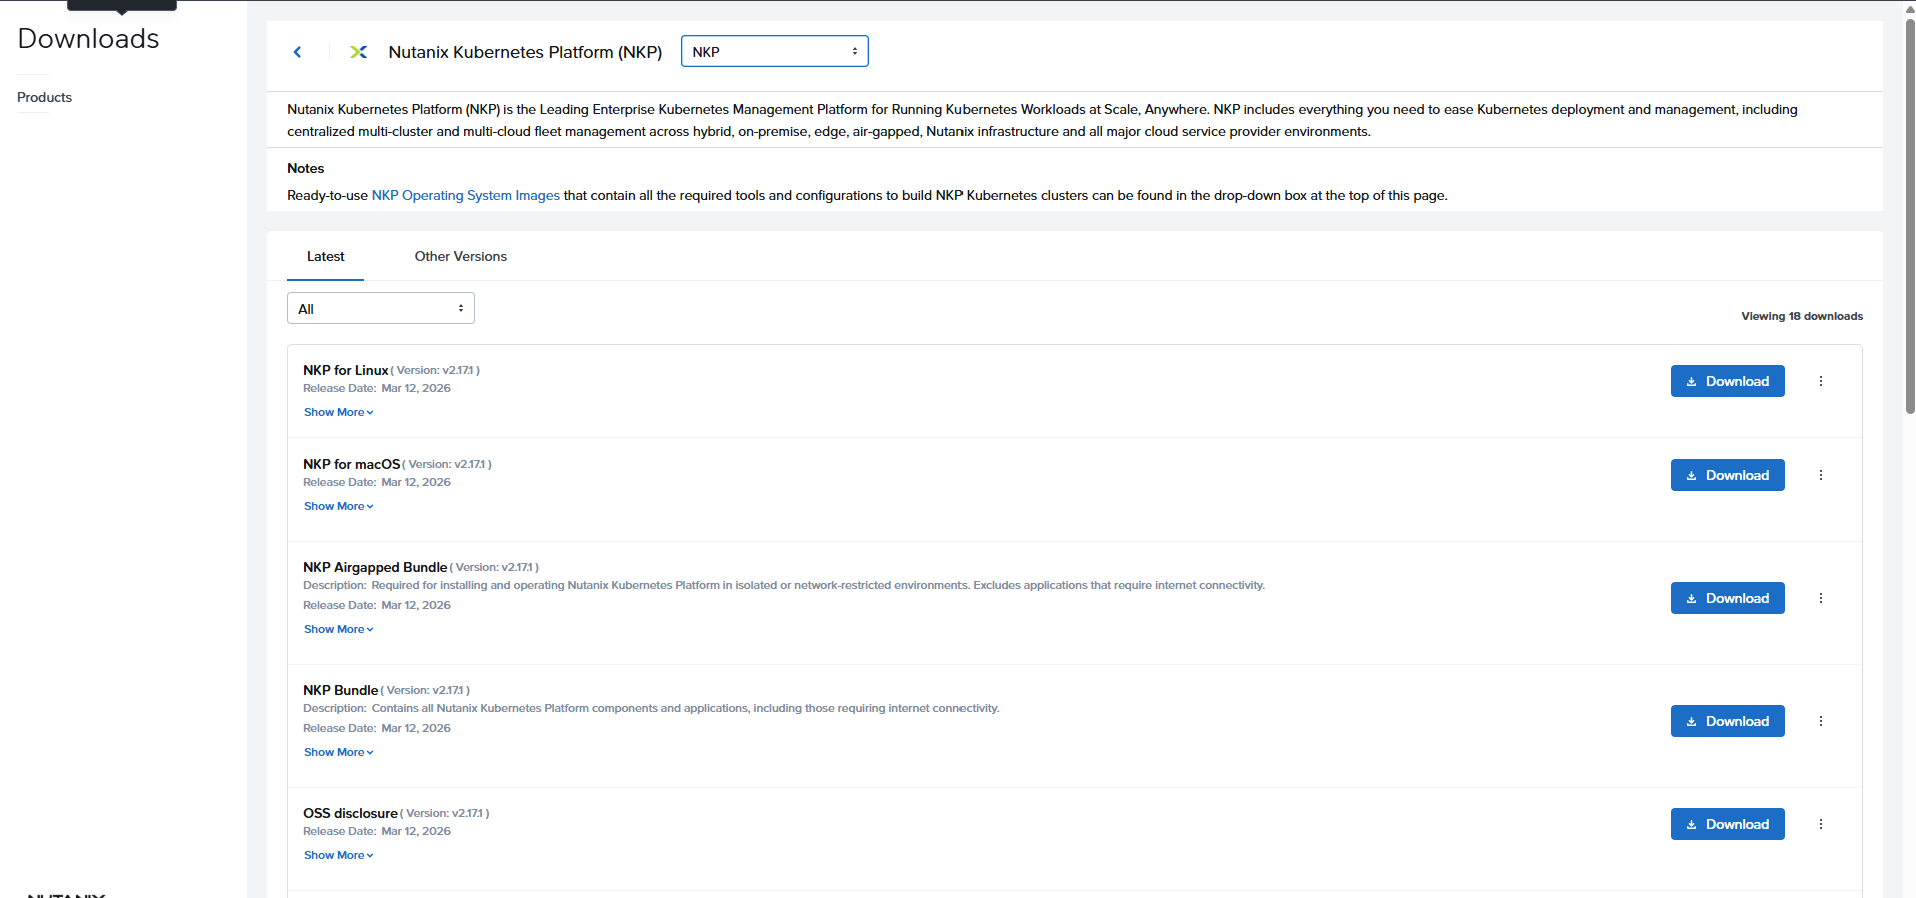This screenshot has width=1916, height=898.
Task: Click NKP Bundle description text
Action: [651, 708]
